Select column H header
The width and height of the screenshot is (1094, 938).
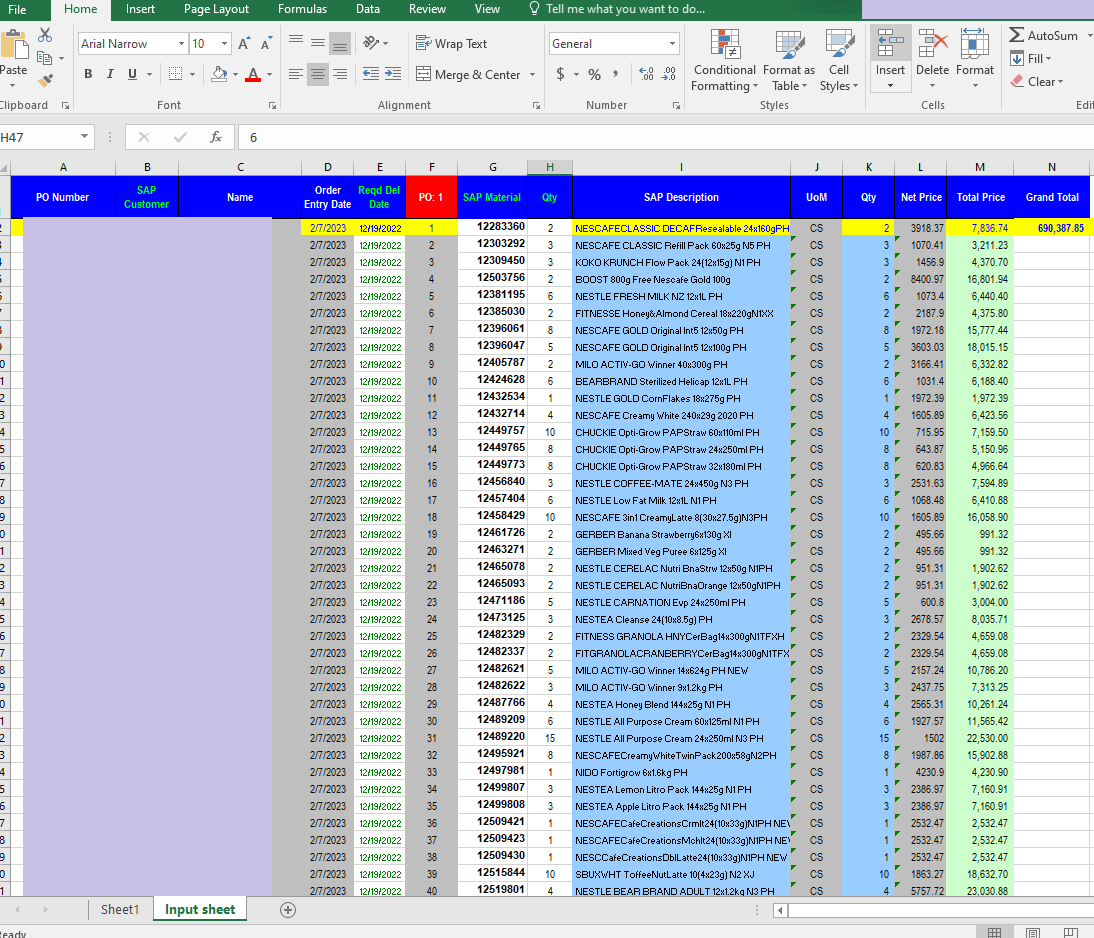click(x=550, y=167)
